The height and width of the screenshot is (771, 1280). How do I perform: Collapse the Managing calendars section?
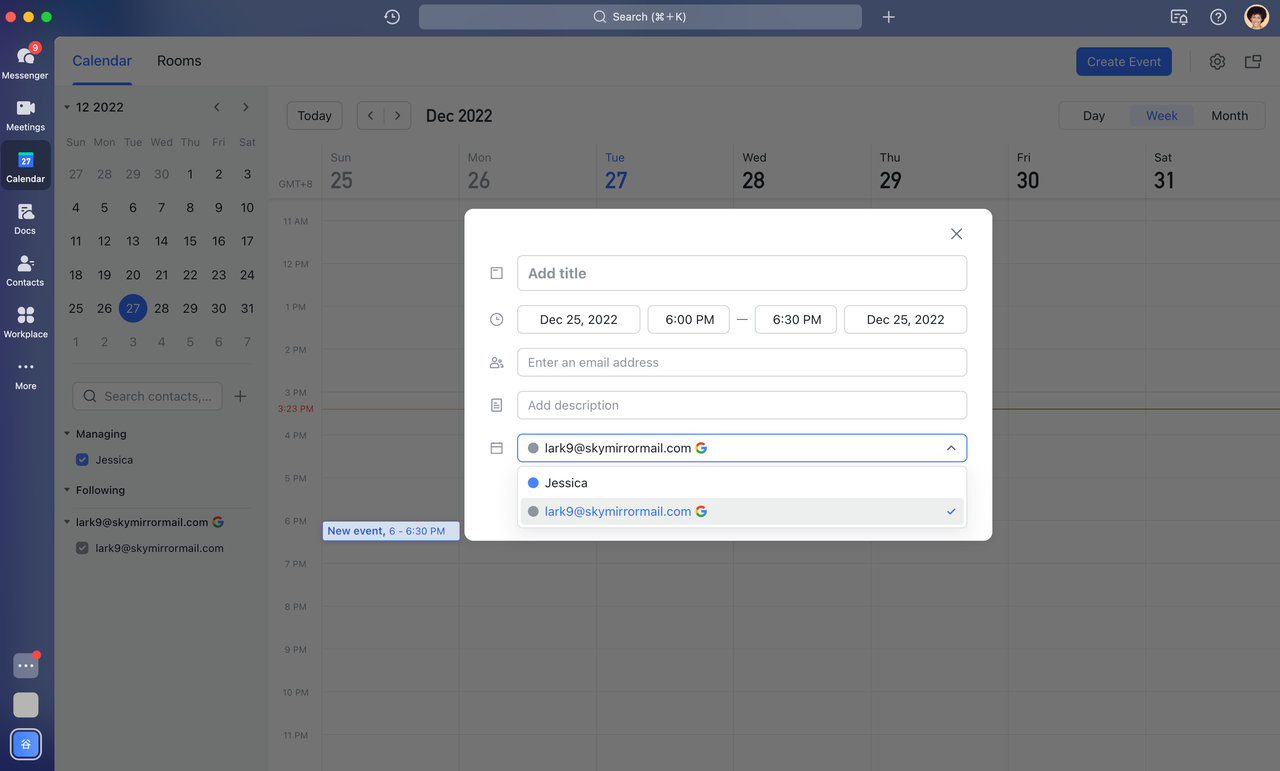click(x=67, y=434)
